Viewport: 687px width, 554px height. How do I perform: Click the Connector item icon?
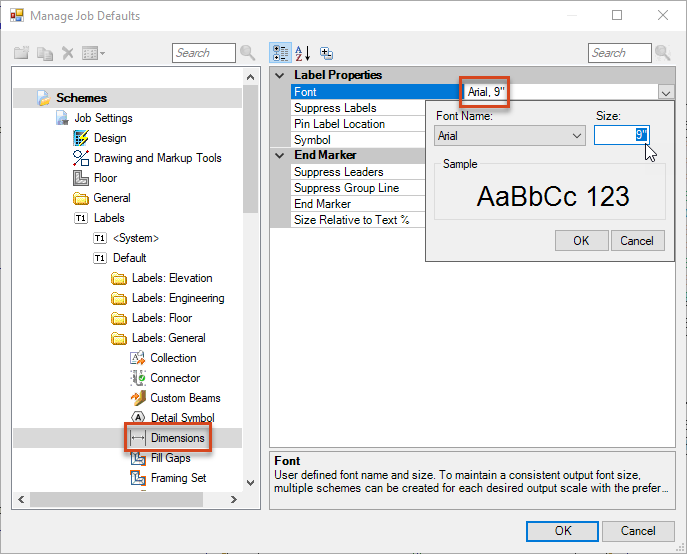point(138,378)
